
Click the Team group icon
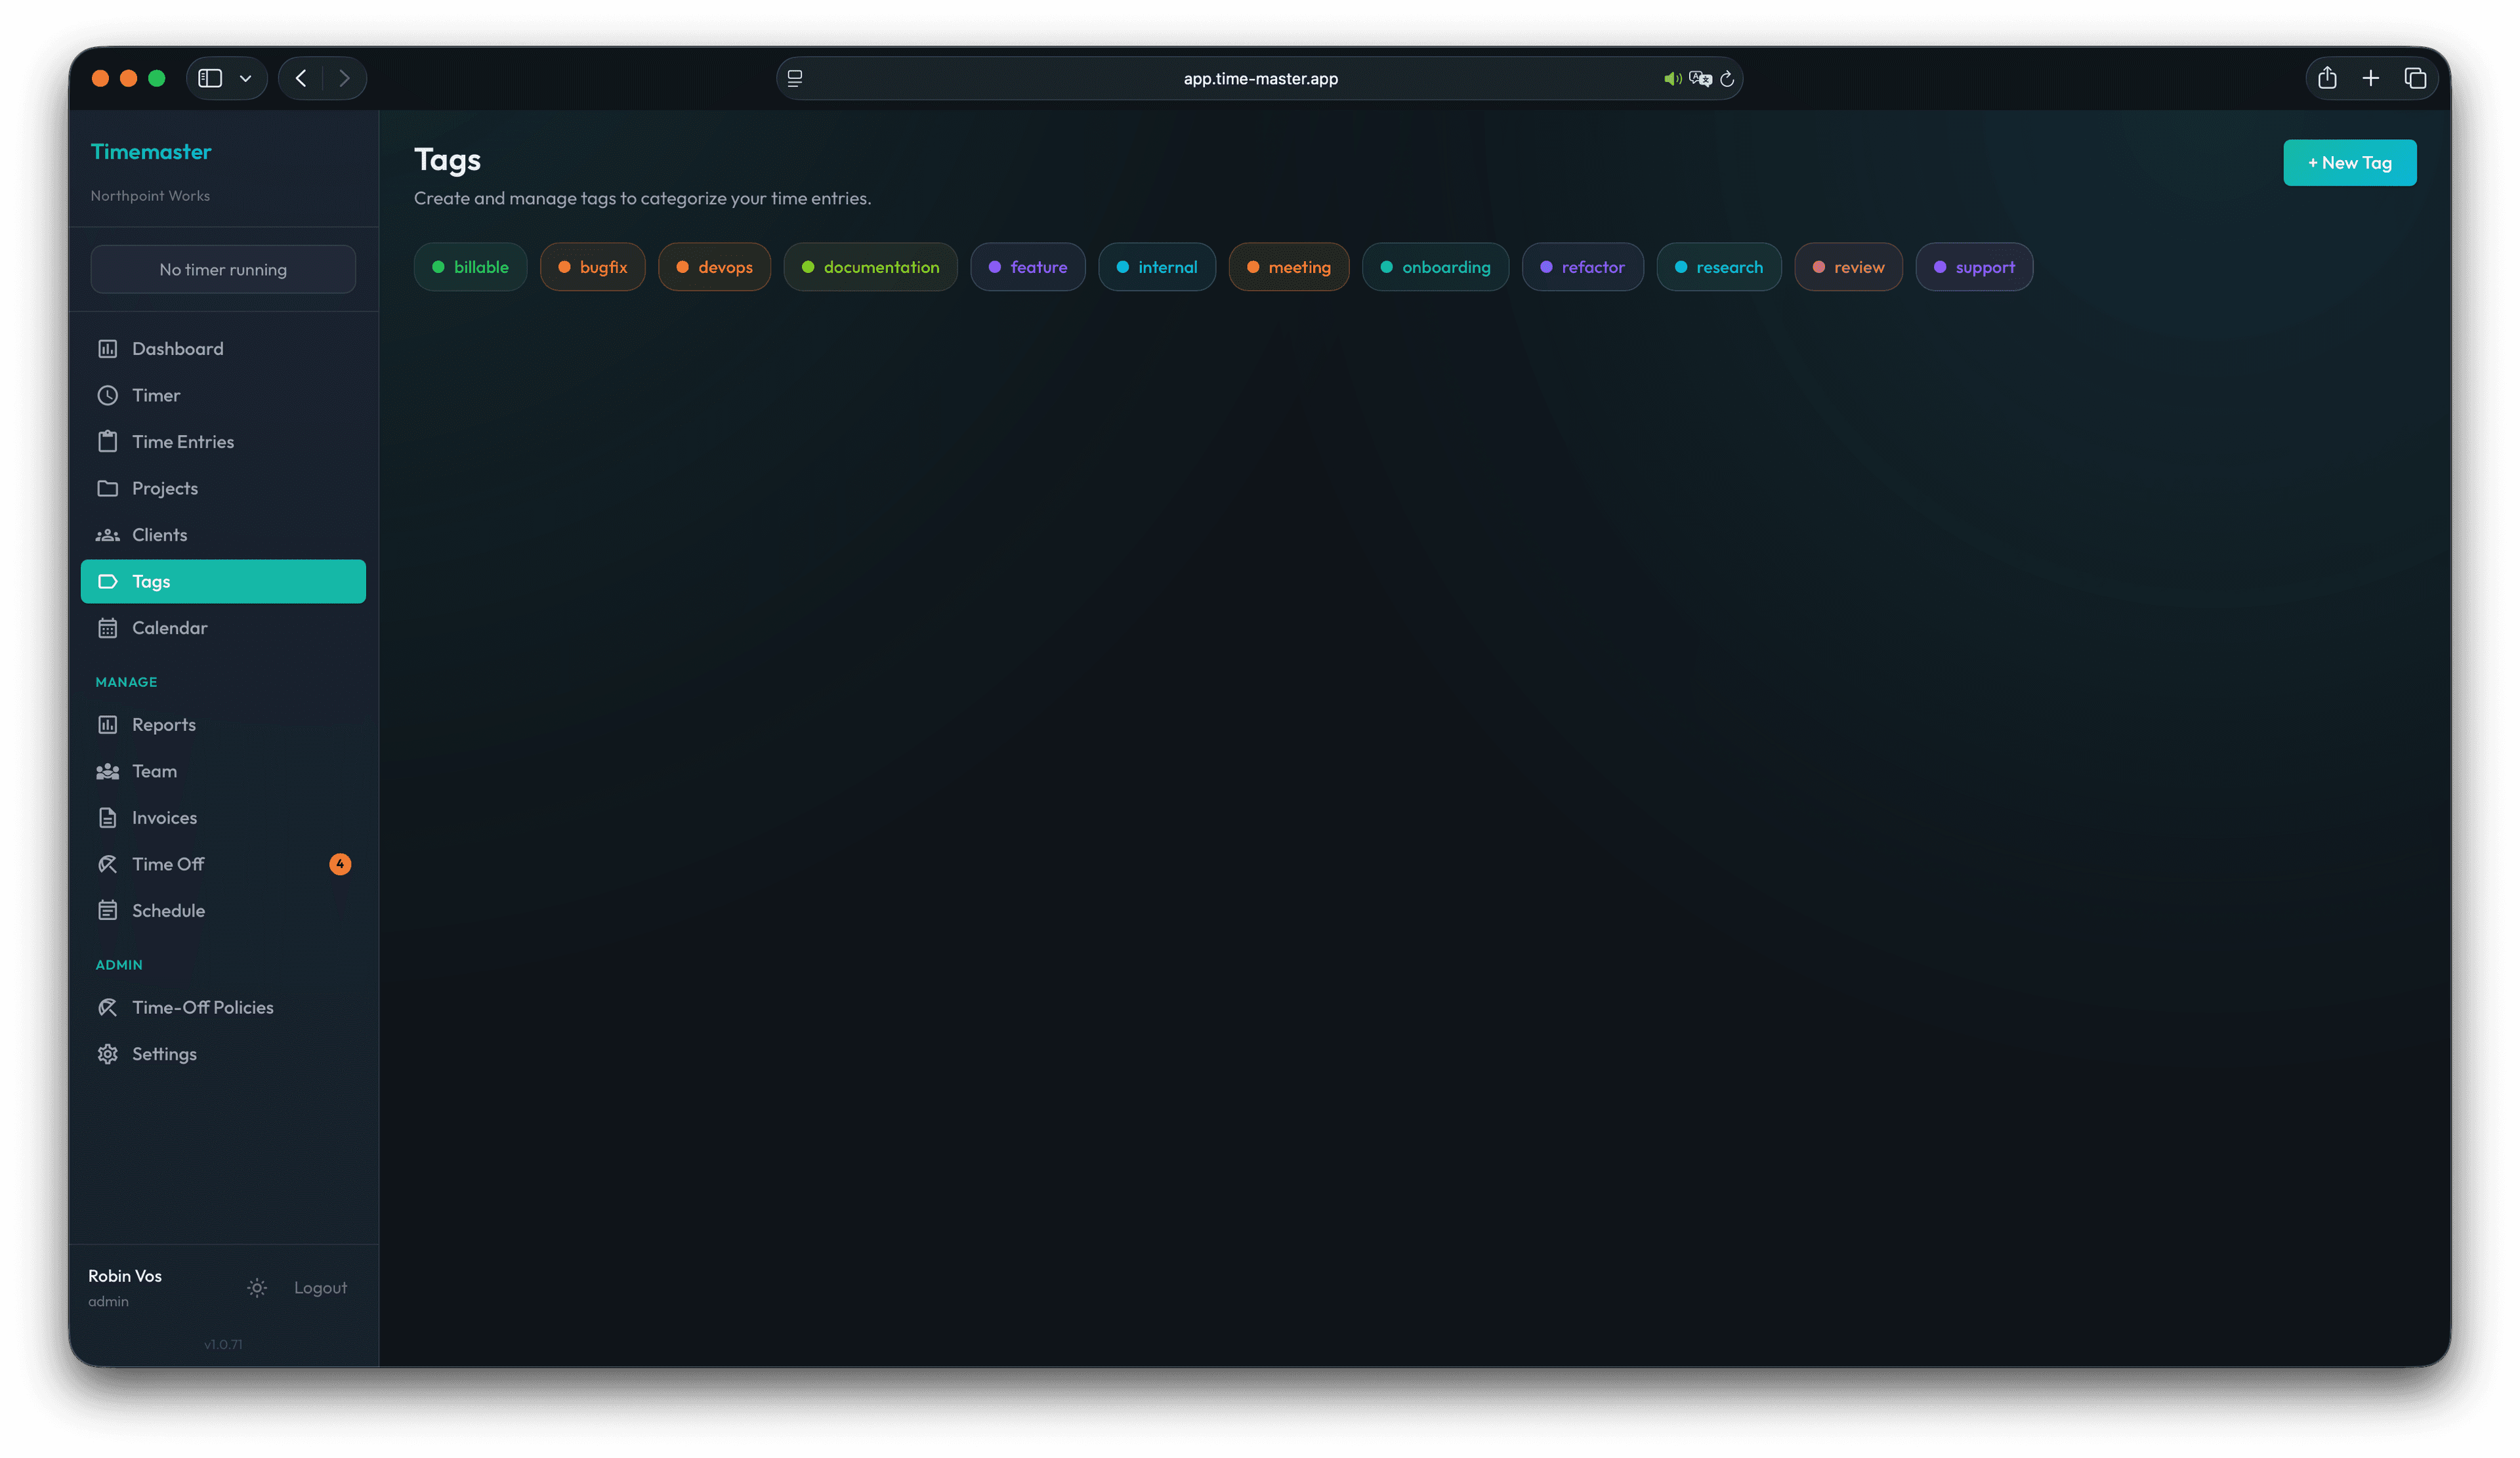(x=107, y=771)
